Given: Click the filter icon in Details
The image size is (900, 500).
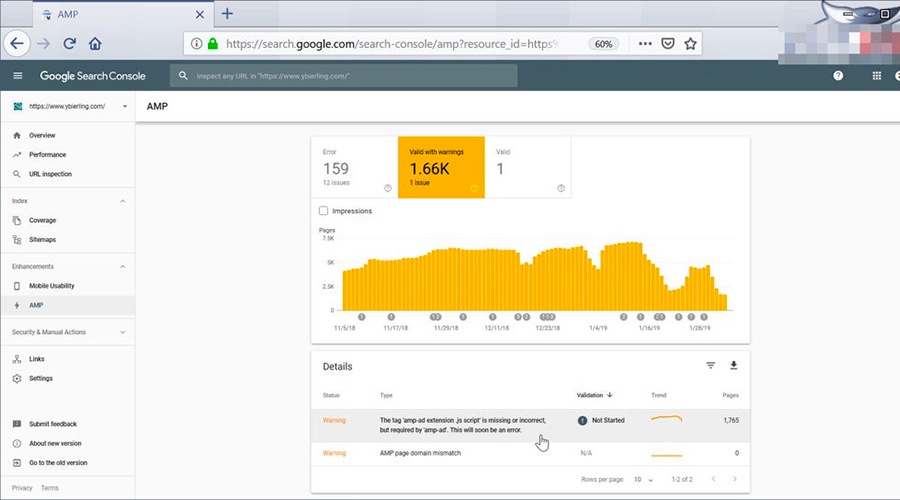Looking at the screenshot, I should 711,366.
